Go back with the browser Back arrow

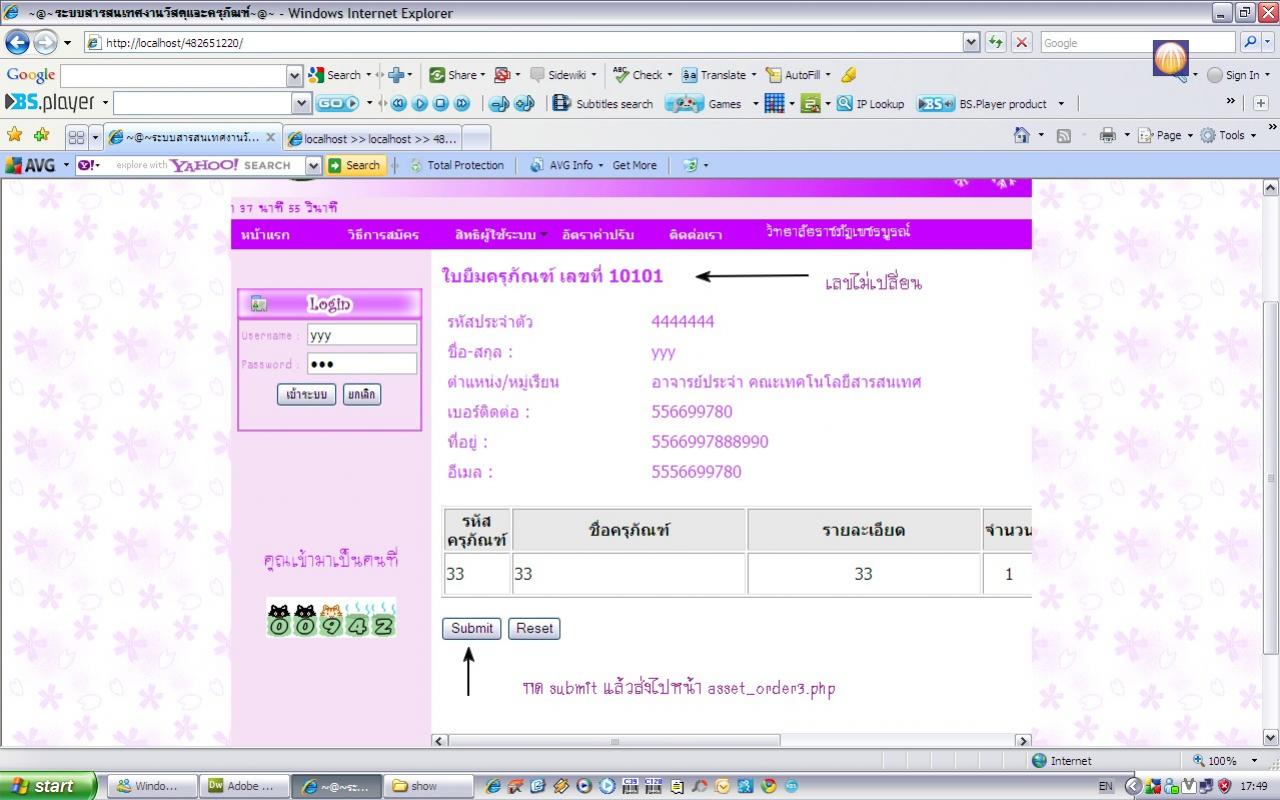point(17,42)
